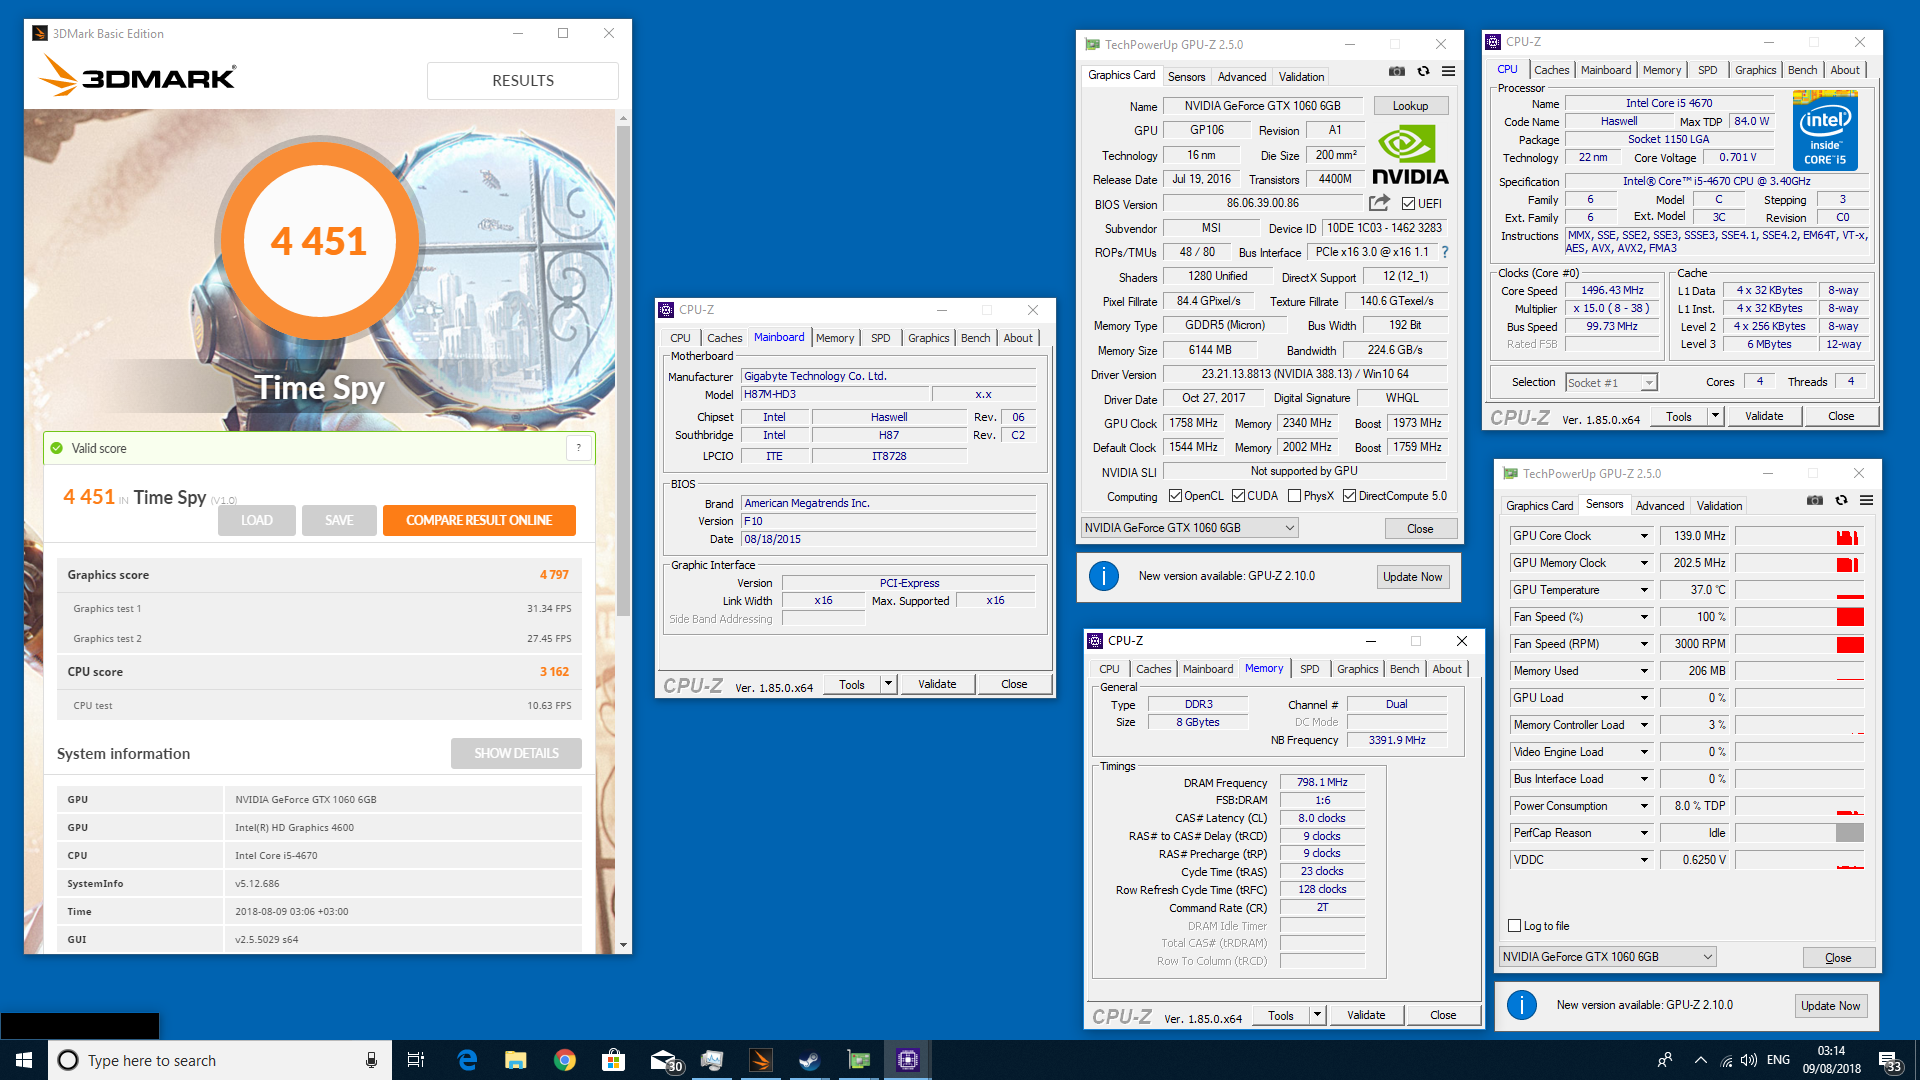Open Bench tab in Memory CPU-Z window
This screenshot has width=1920, height=1080.
point(1404,669)
